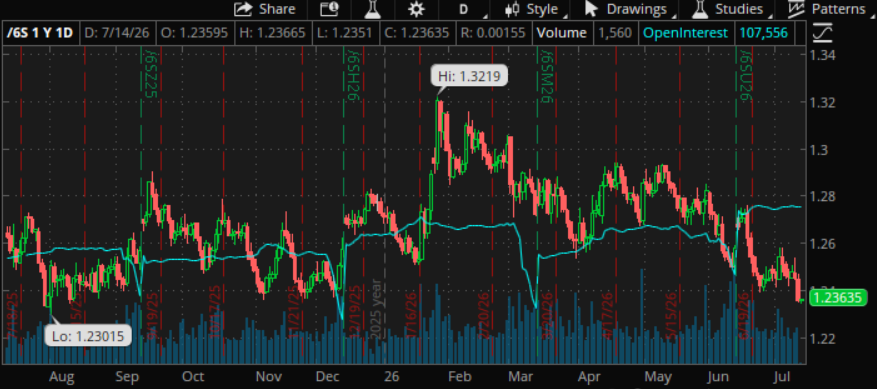Open the Drawings cursor menu
The width and height of the screenshot is (877, 389).
625,9
